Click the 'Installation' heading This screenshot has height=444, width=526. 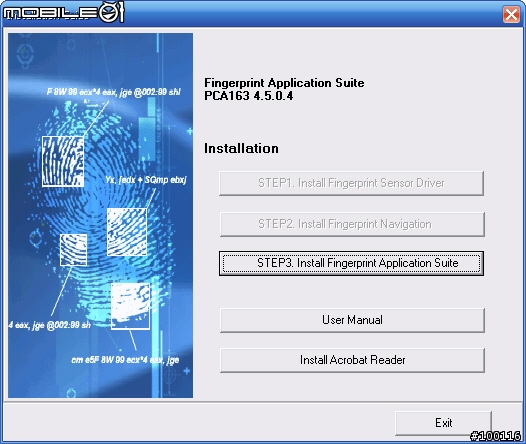click(x=241, y=149)
